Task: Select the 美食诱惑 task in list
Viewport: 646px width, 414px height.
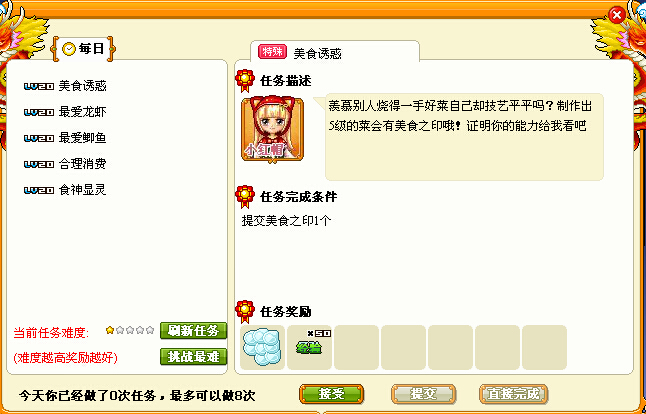Action: pos(65,86)
